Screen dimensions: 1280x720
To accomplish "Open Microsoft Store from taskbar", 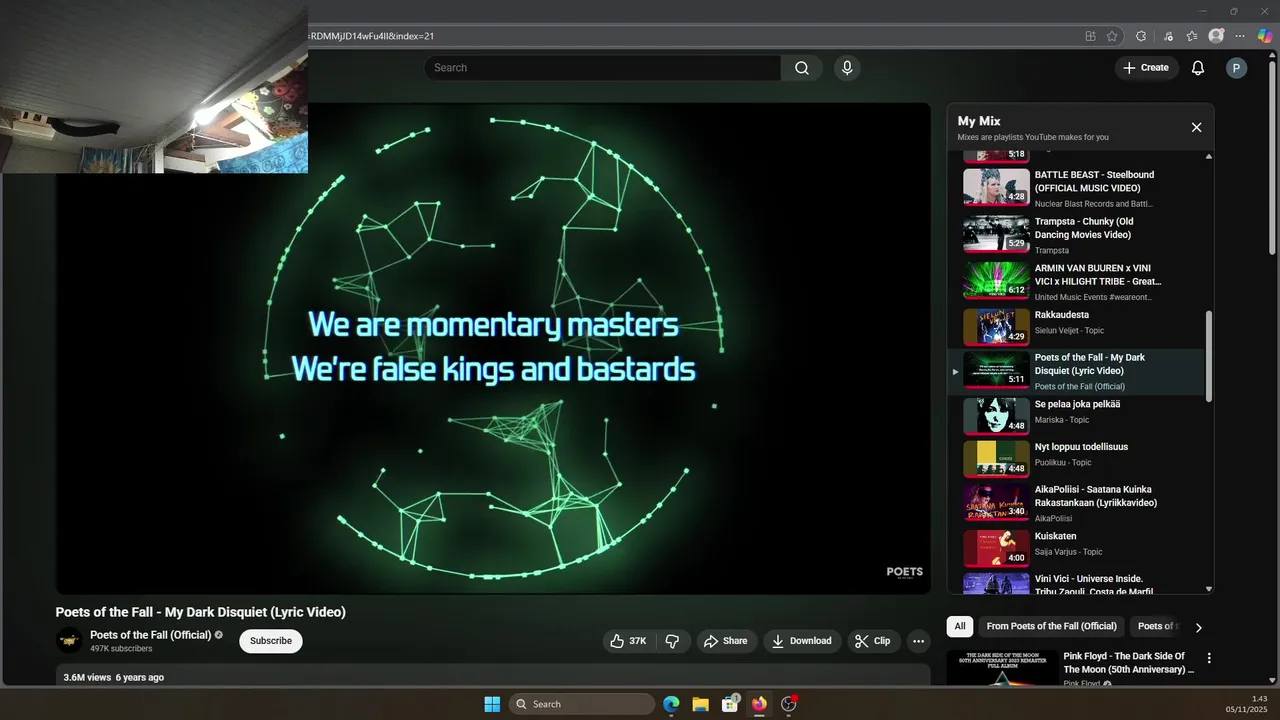I will point(730,704).
